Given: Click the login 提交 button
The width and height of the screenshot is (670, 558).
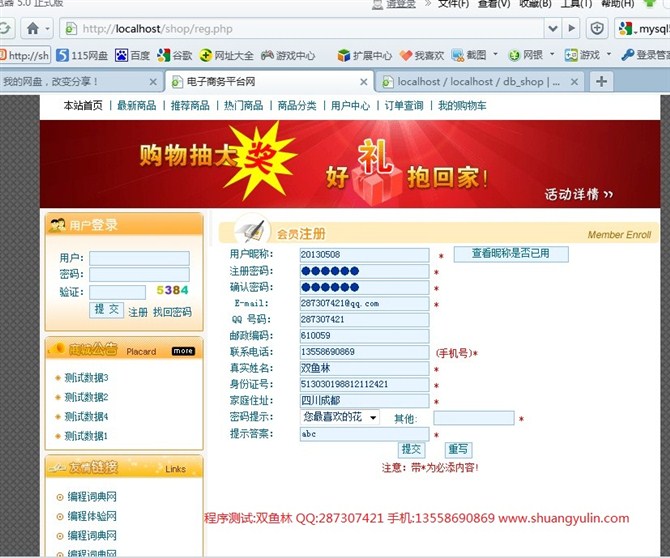Looking at the screenshot, I should pyautogui.click(x=106, y=310).
